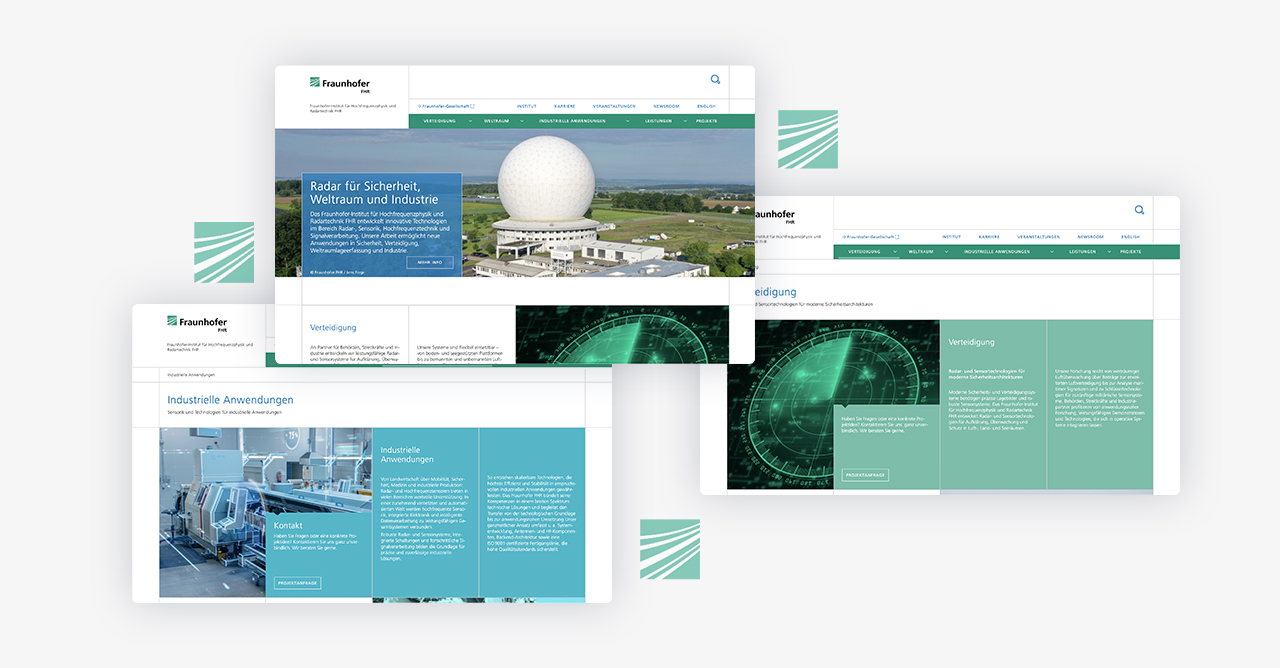Expand chevron beside LEISTUNGEN in right page window
1280x668 pixels.
[x=1110, y=252]
